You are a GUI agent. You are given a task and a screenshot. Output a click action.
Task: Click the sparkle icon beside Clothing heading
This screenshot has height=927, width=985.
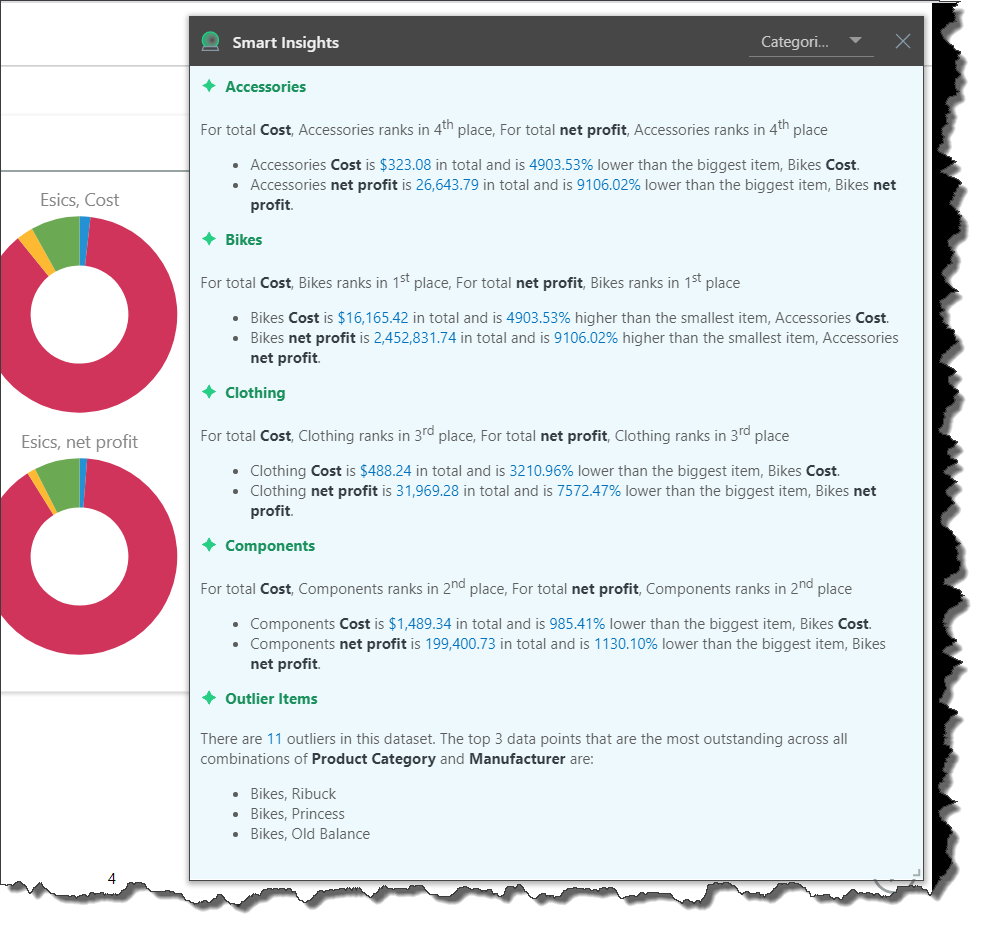tap(208, 392)
